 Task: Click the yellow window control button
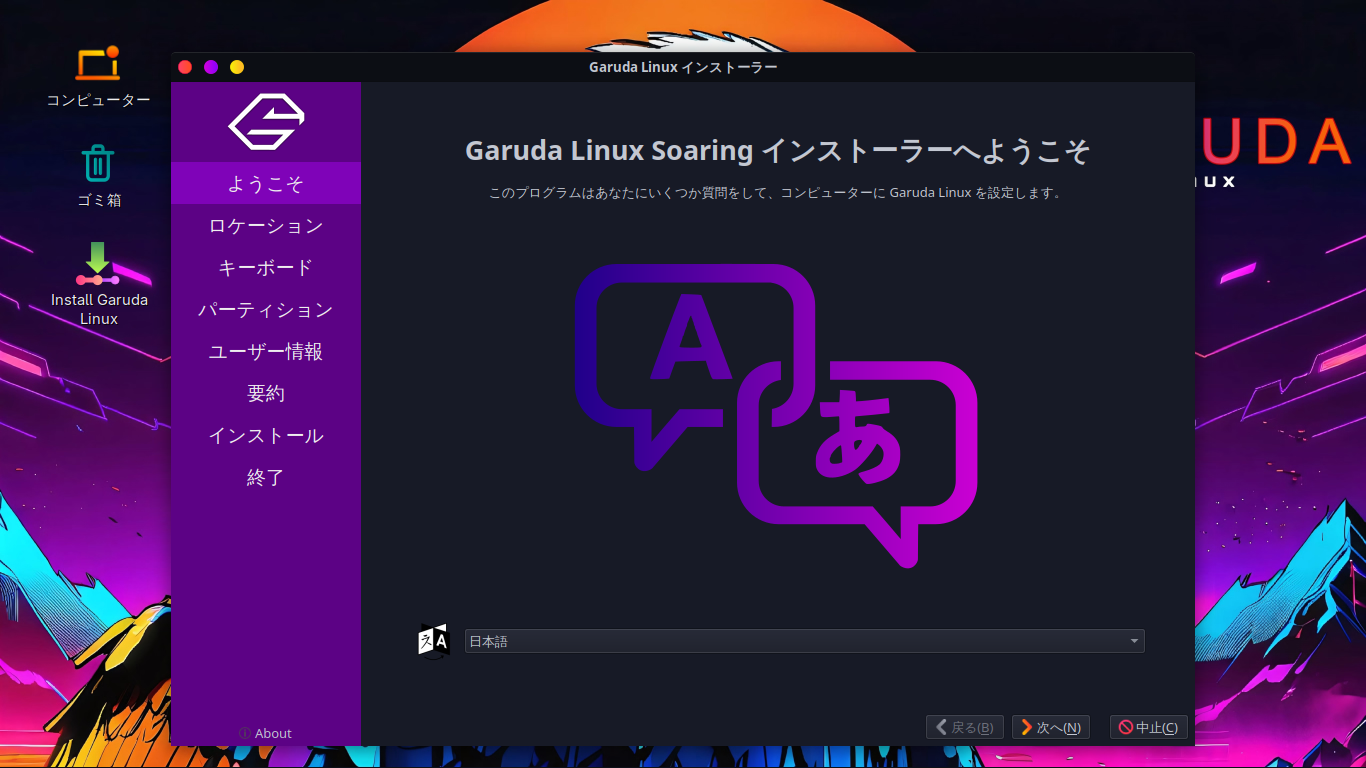pyautogui.click(x=237, y=67)
